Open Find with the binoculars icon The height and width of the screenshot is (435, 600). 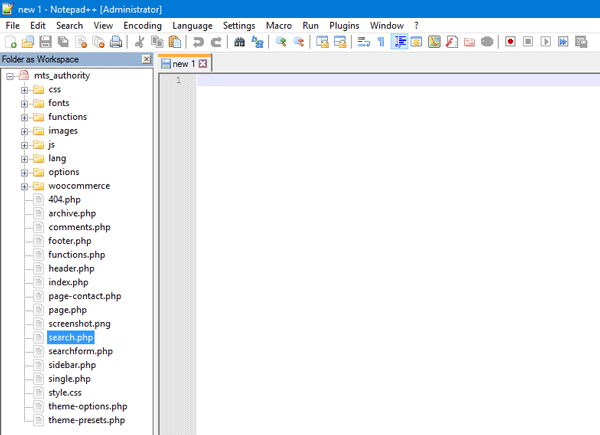coord(240,42)
